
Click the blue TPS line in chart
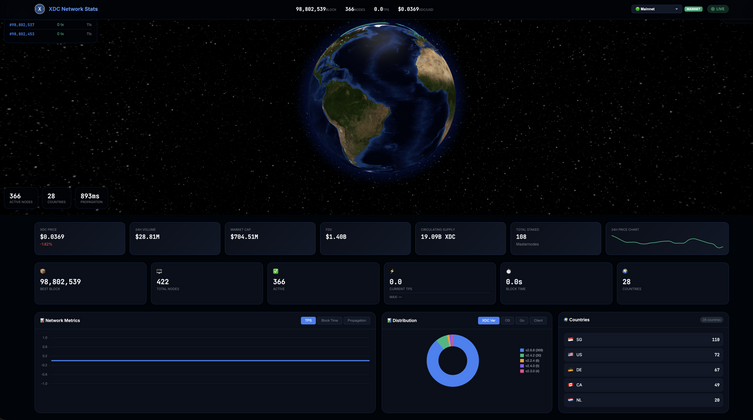[210, 360]
